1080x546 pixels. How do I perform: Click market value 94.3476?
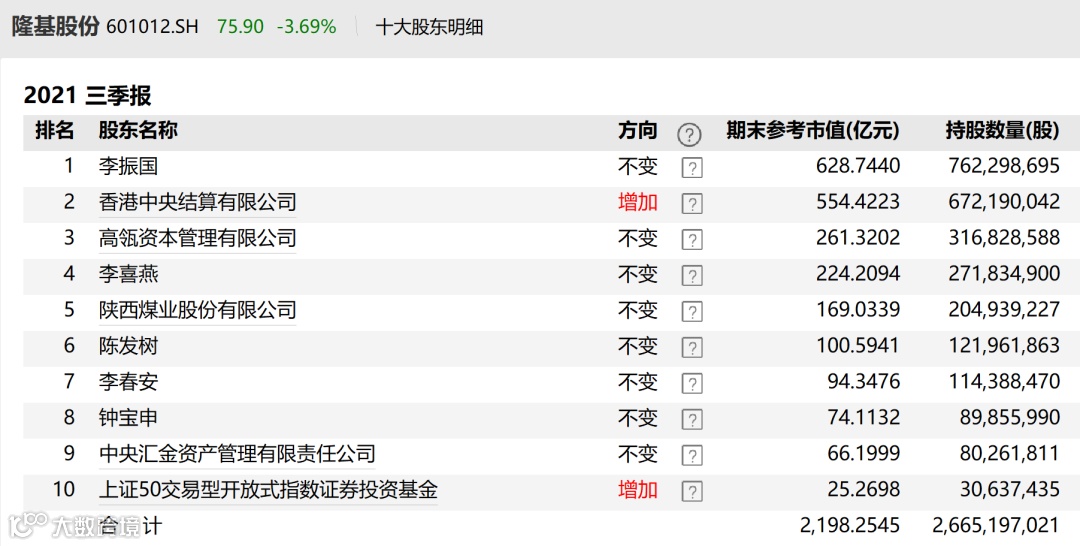(x=864, y=381)
